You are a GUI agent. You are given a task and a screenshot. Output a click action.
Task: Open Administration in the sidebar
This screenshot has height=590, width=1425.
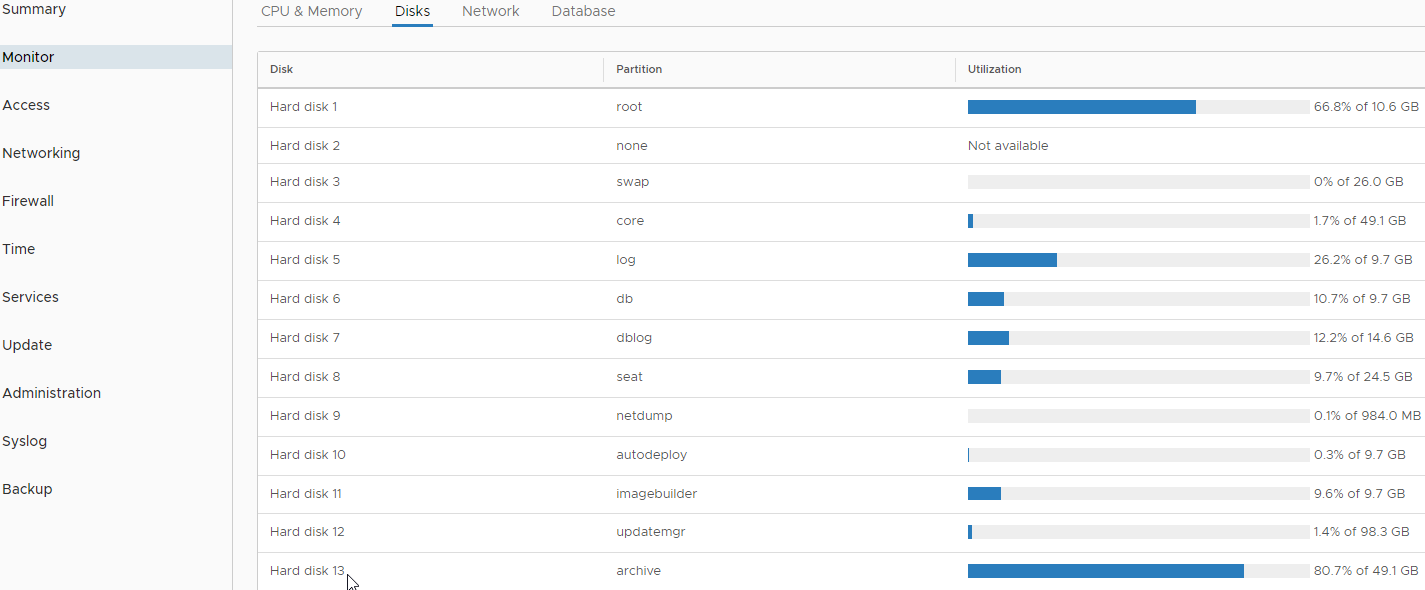coord(51,393)
